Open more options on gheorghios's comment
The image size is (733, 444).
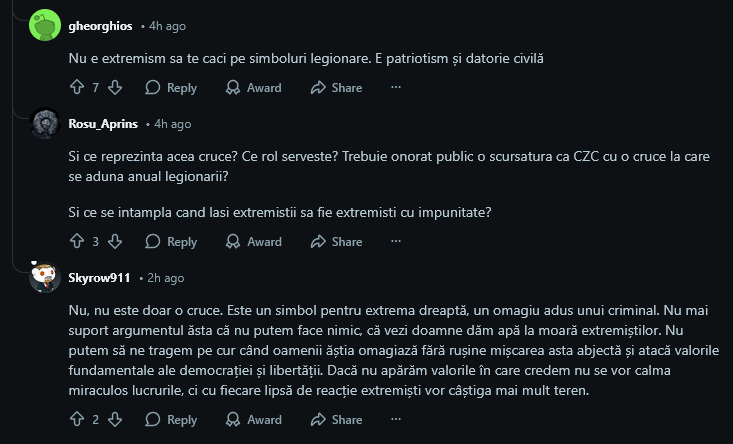(396, 88)
